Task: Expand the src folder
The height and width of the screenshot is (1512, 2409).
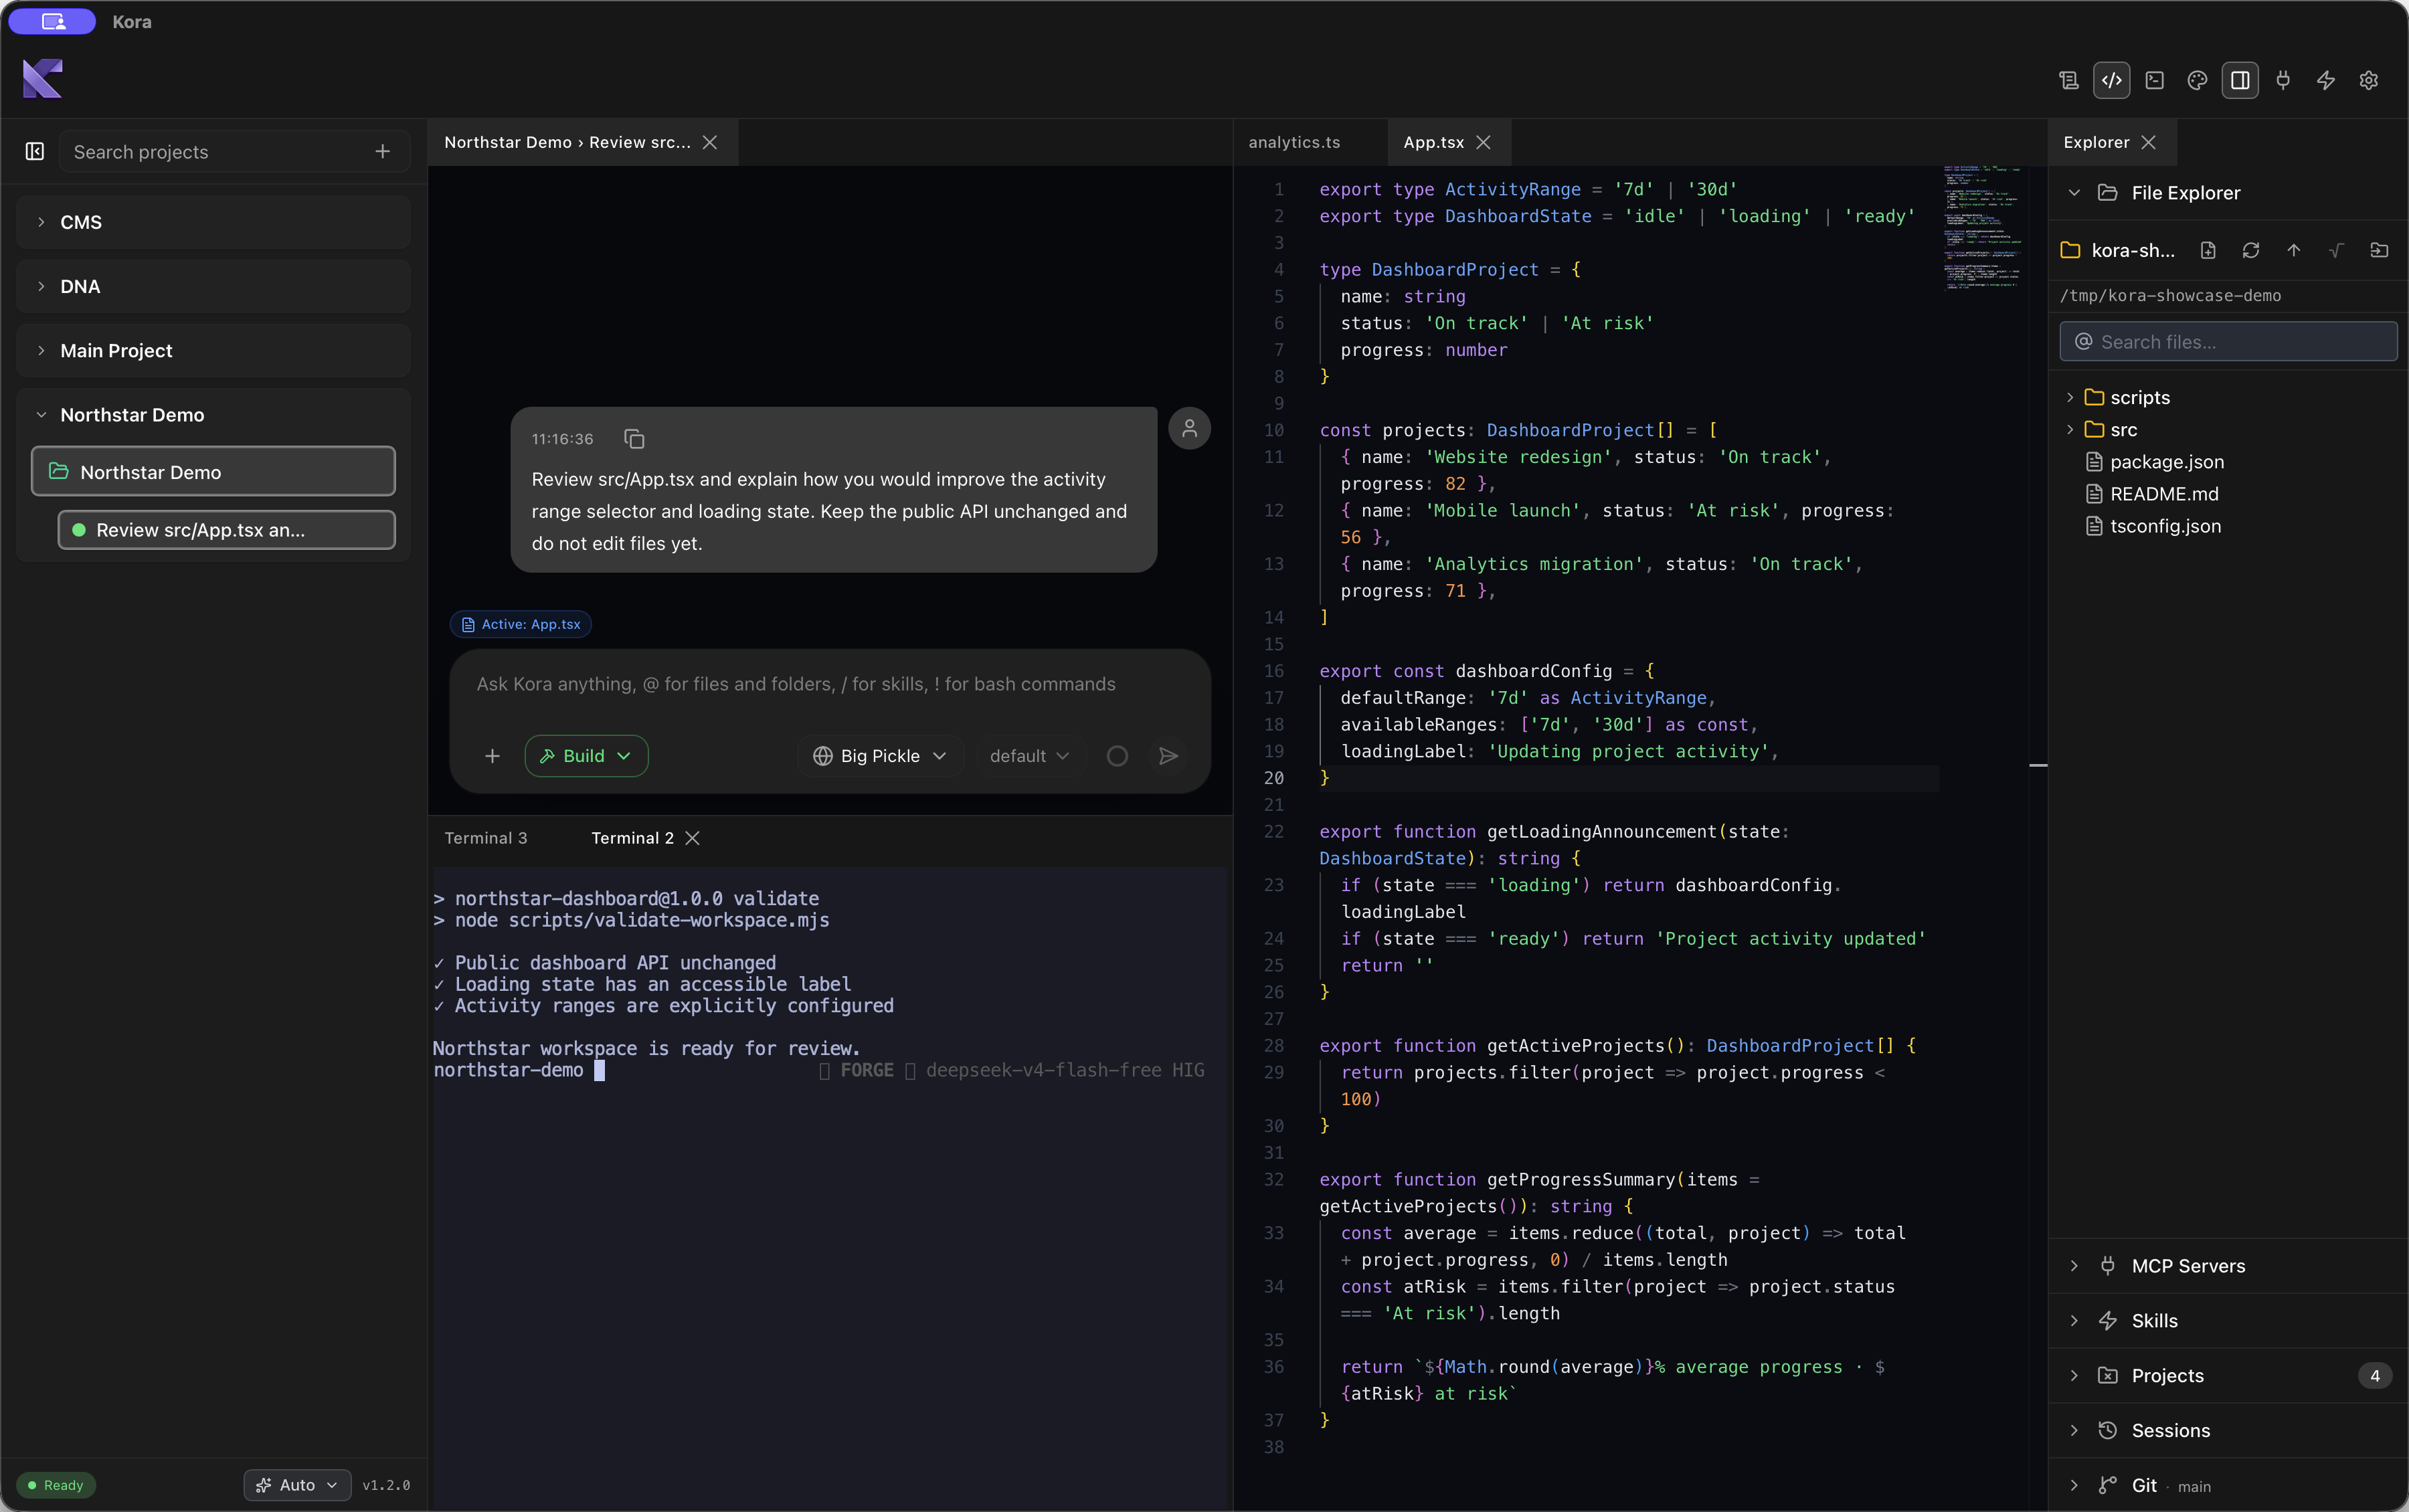Action: (x=2228, y=429)
